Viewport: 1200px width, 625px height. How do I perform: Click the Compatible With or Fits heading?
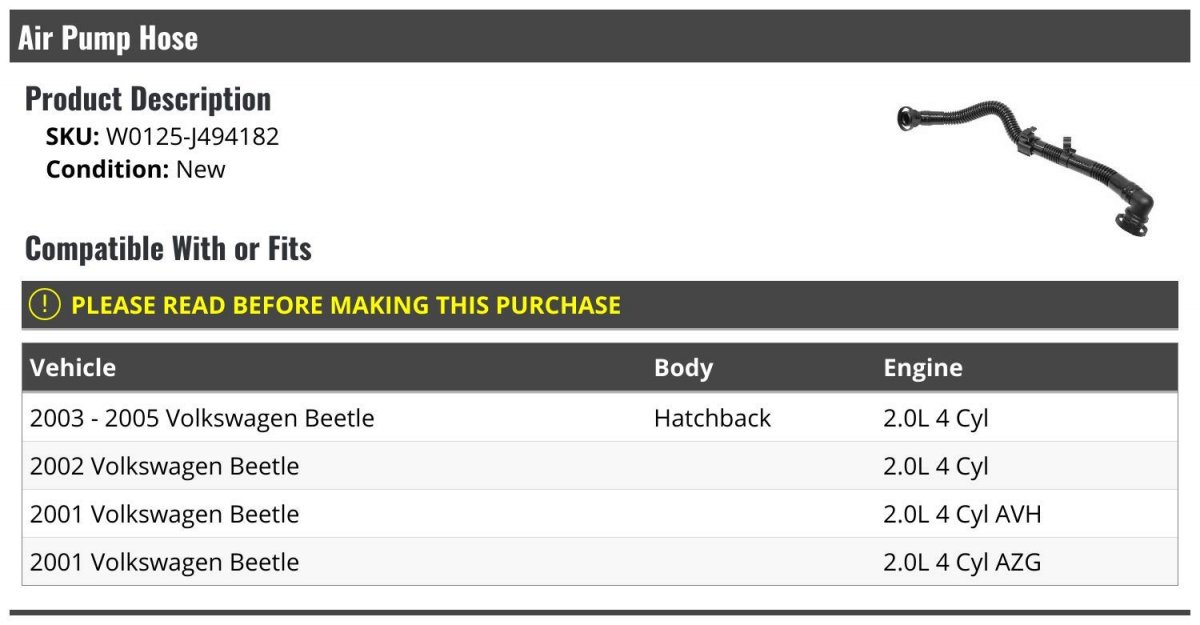point(168,248)
